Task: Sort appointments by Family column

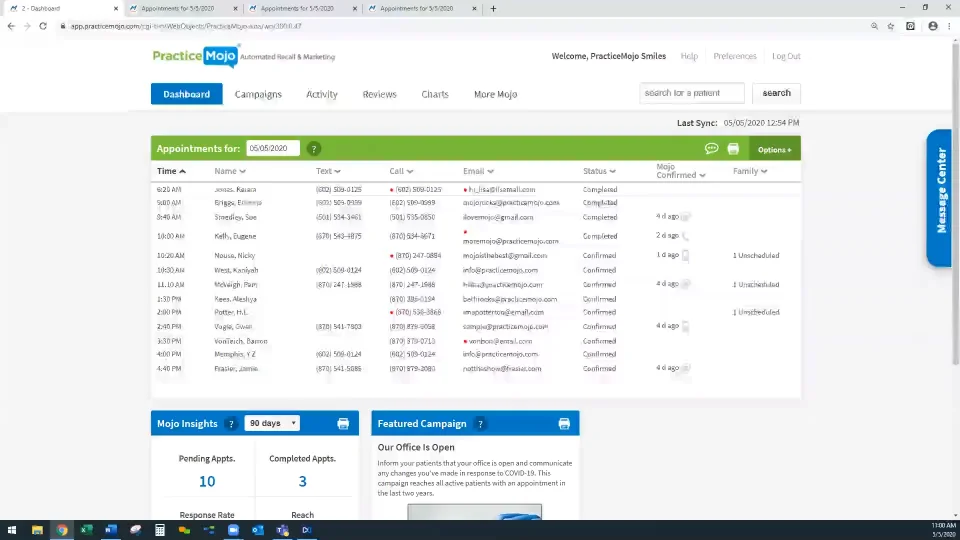Action: [750, 171]
